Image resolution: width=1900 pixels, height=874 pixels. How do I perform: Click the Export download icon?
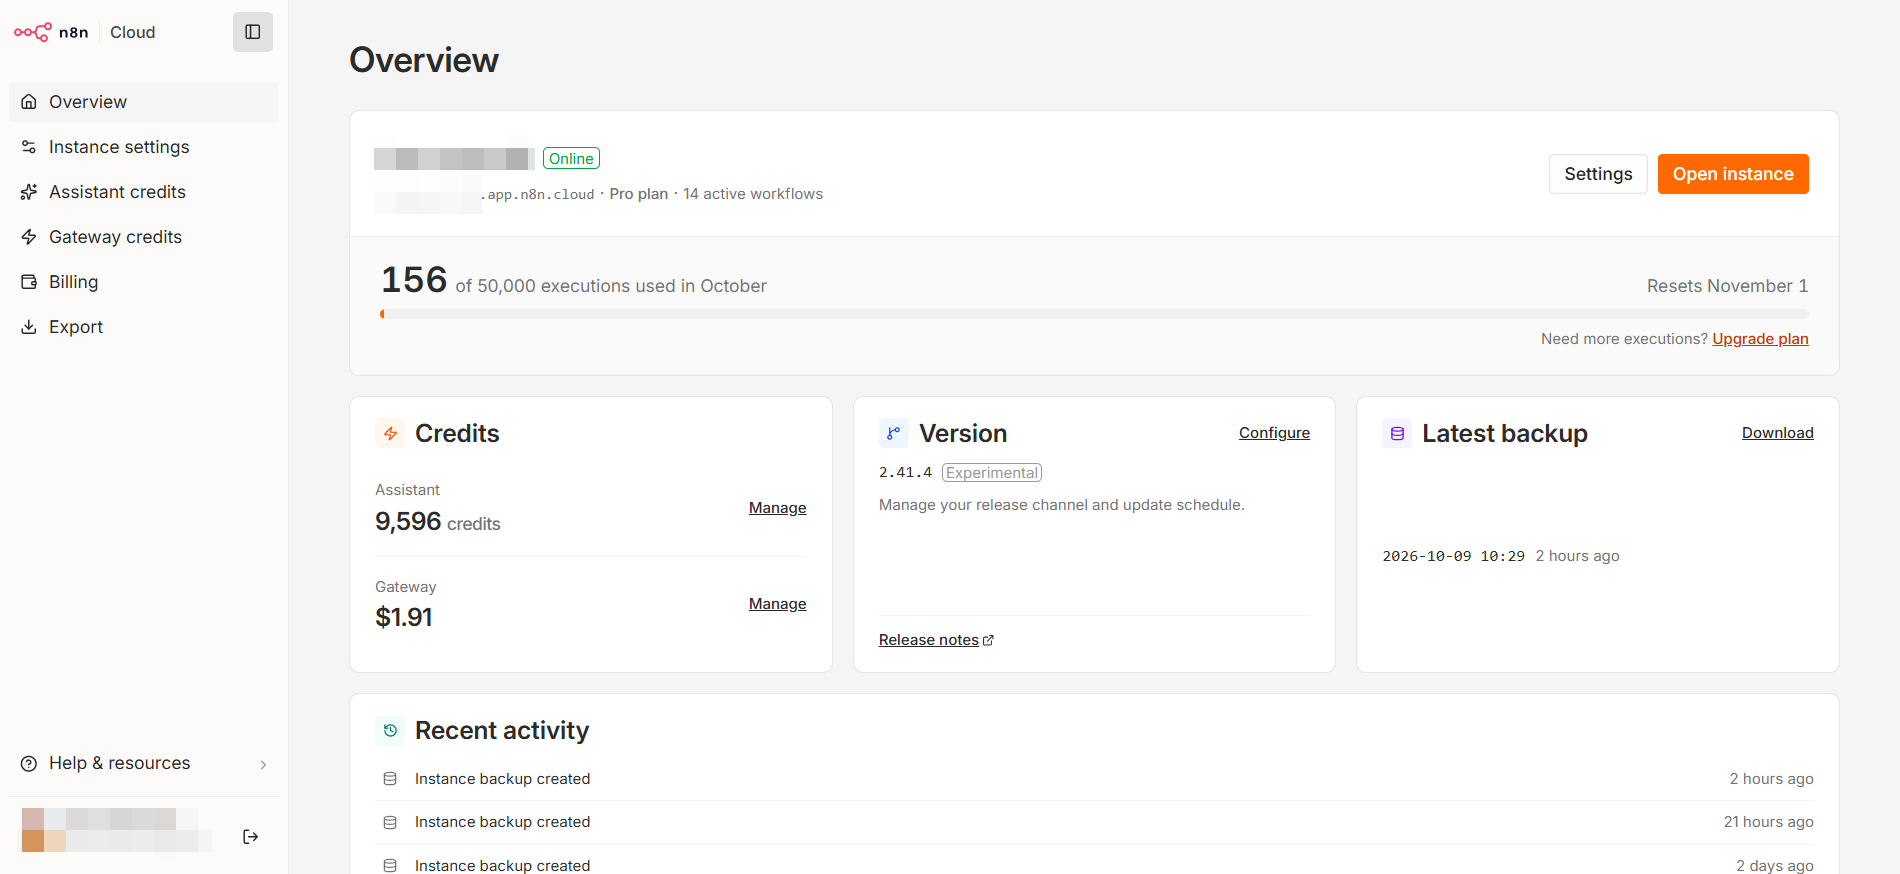[x=29, y=327]
